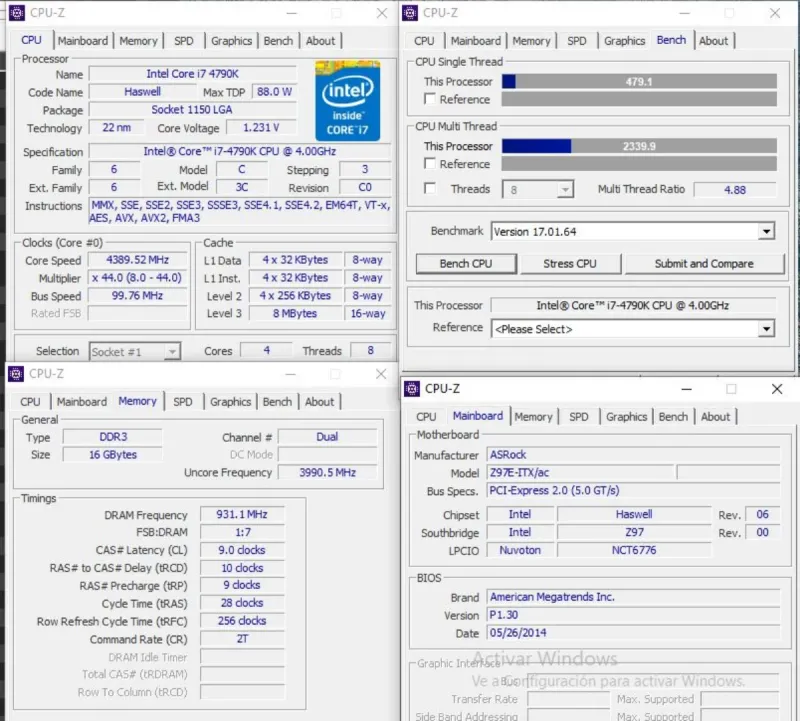The width and height of the screenshot is (800, 721).
Task: Enable Reference checkbox under CPU Single Thread
Action: pyautogui.click(x=430, y=99)
